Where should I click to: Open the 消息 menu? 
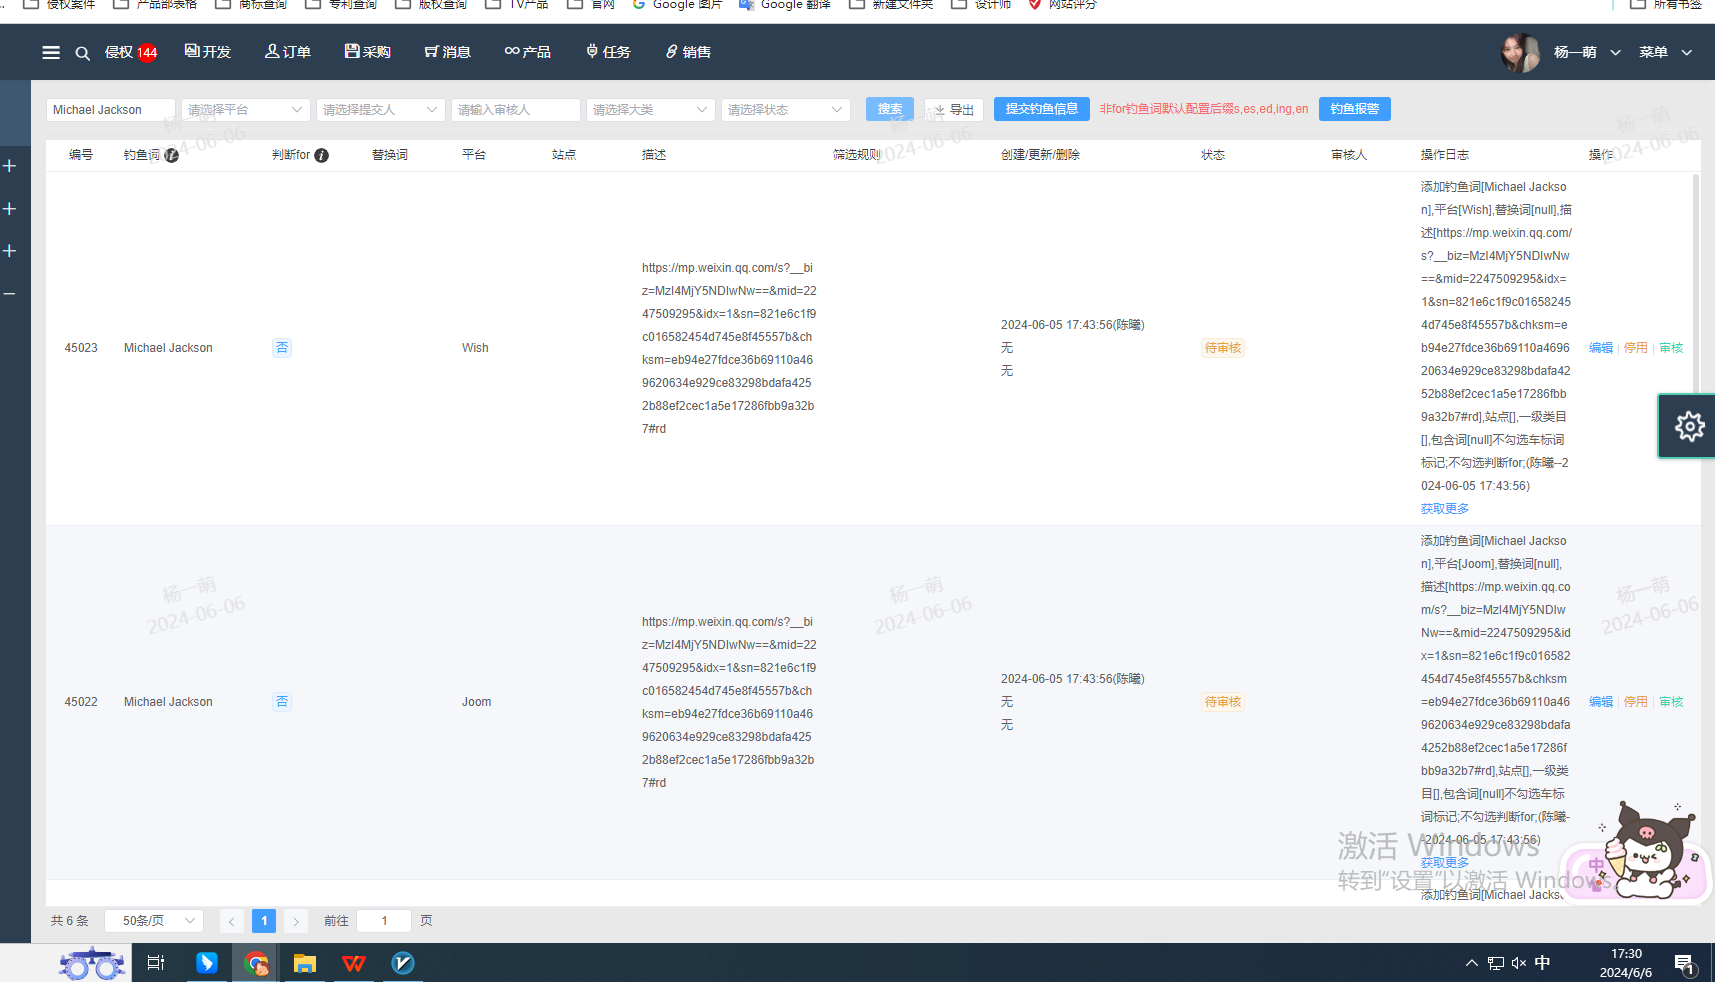(447, 52)
